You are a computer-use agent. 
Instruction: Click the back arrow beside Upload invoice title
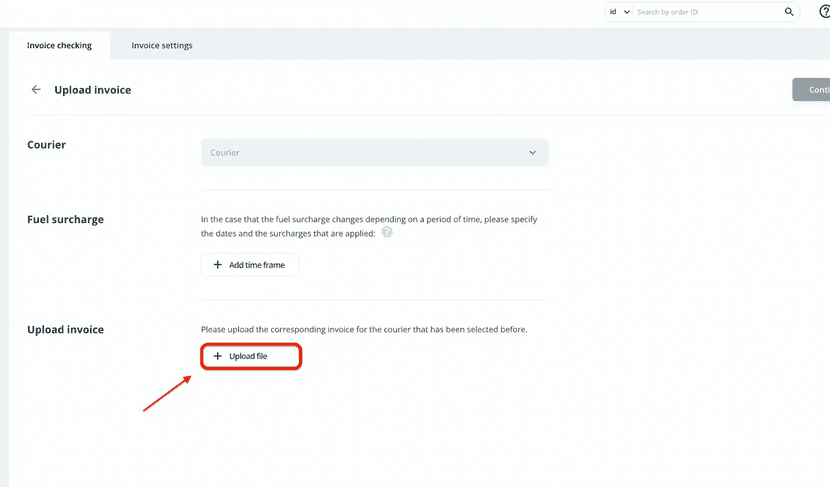36,90
